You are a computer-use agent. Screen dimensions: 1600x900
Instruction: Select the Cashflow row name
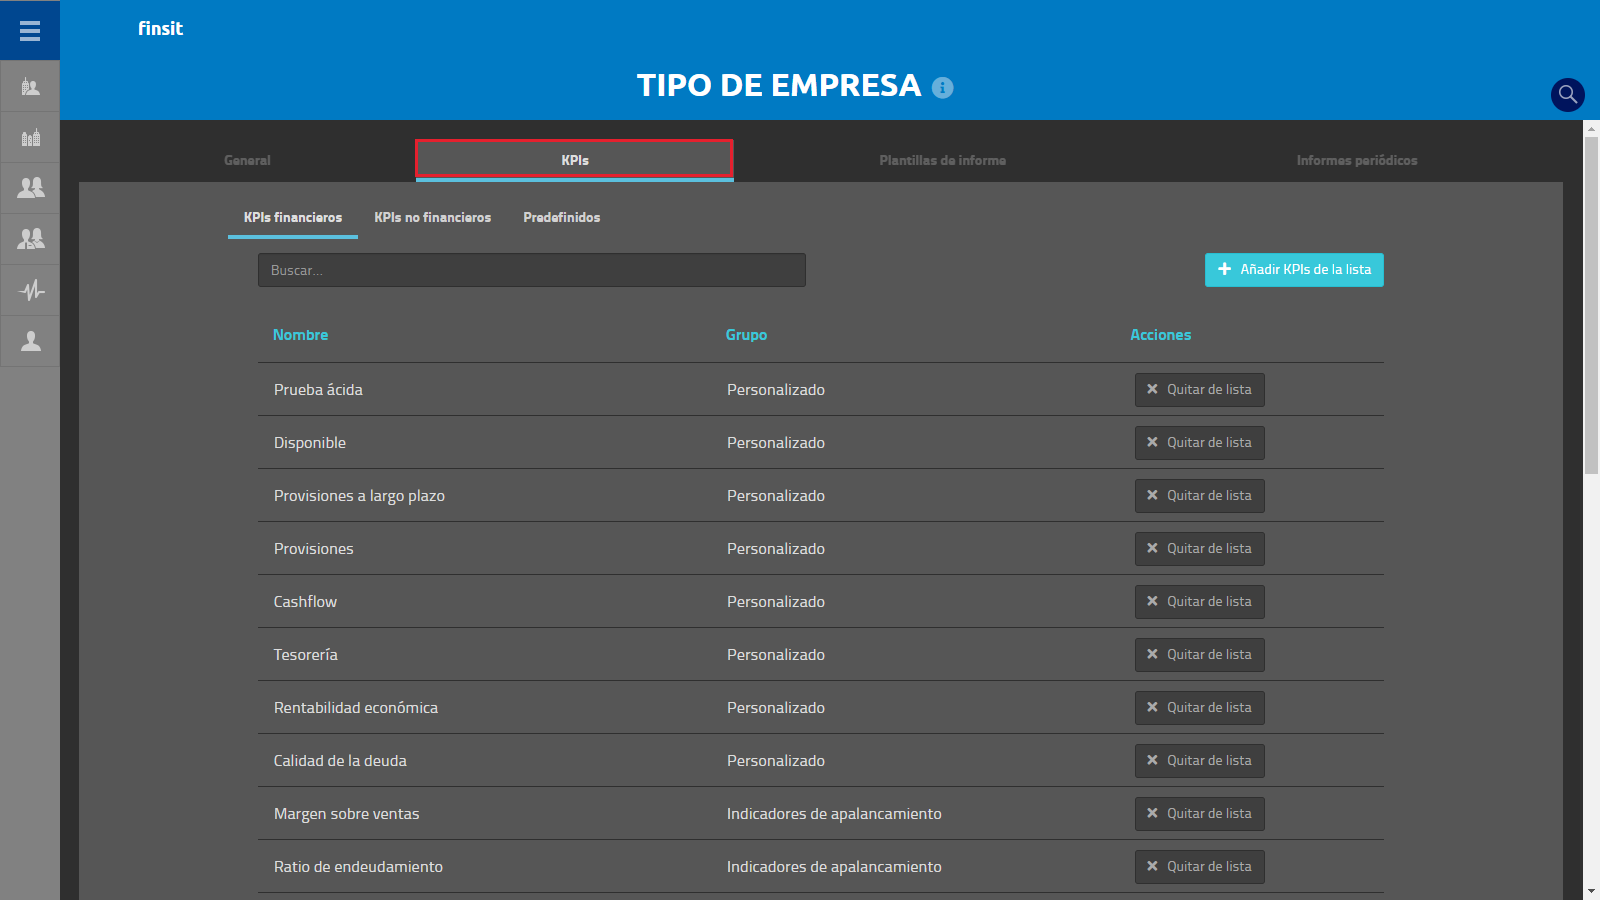click(x=305, y=602)
